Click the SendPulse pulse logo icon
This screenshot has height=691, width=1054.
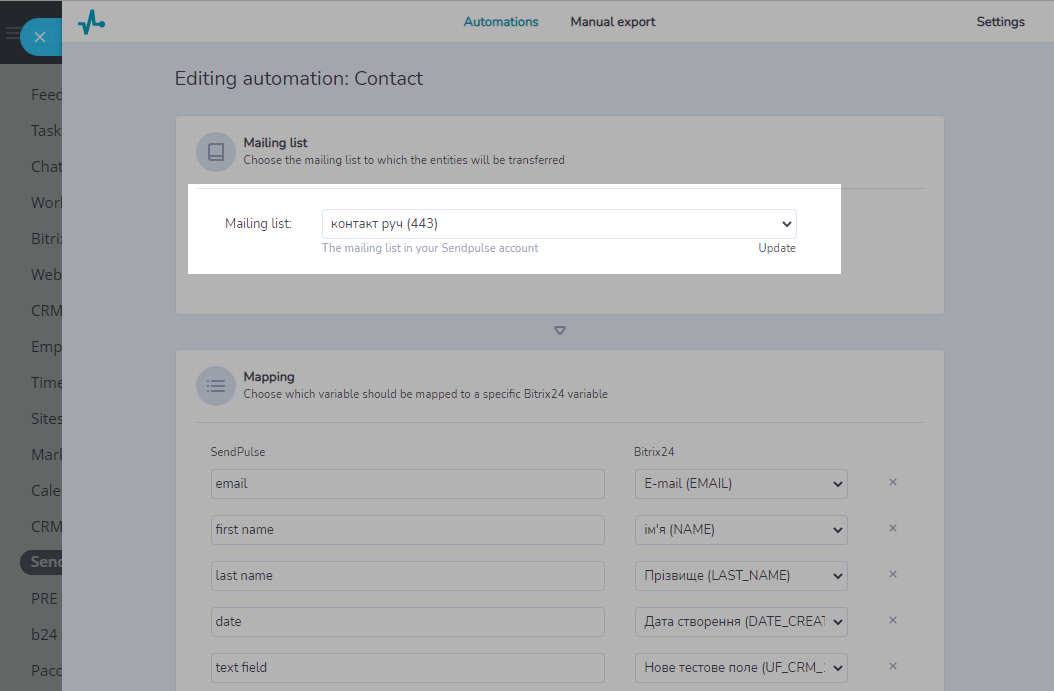coord(91,21)
